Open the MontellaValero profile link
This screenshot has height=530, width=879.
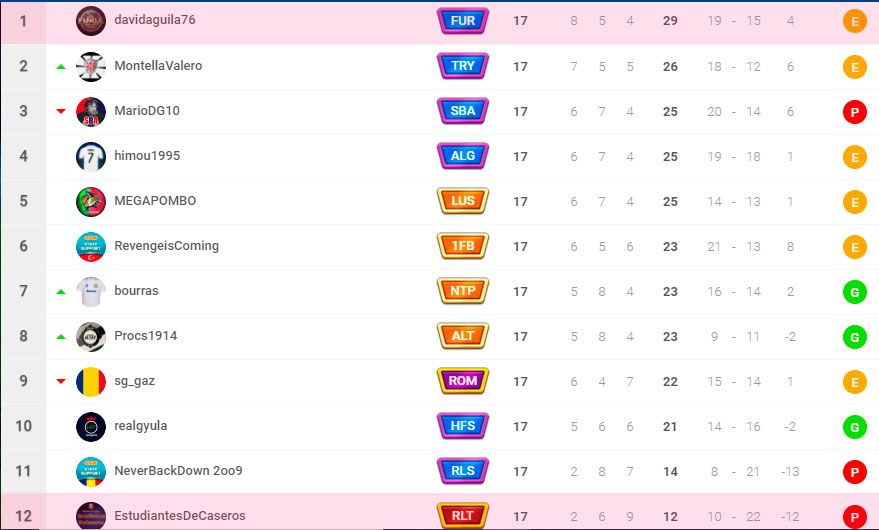coord(158,66)
